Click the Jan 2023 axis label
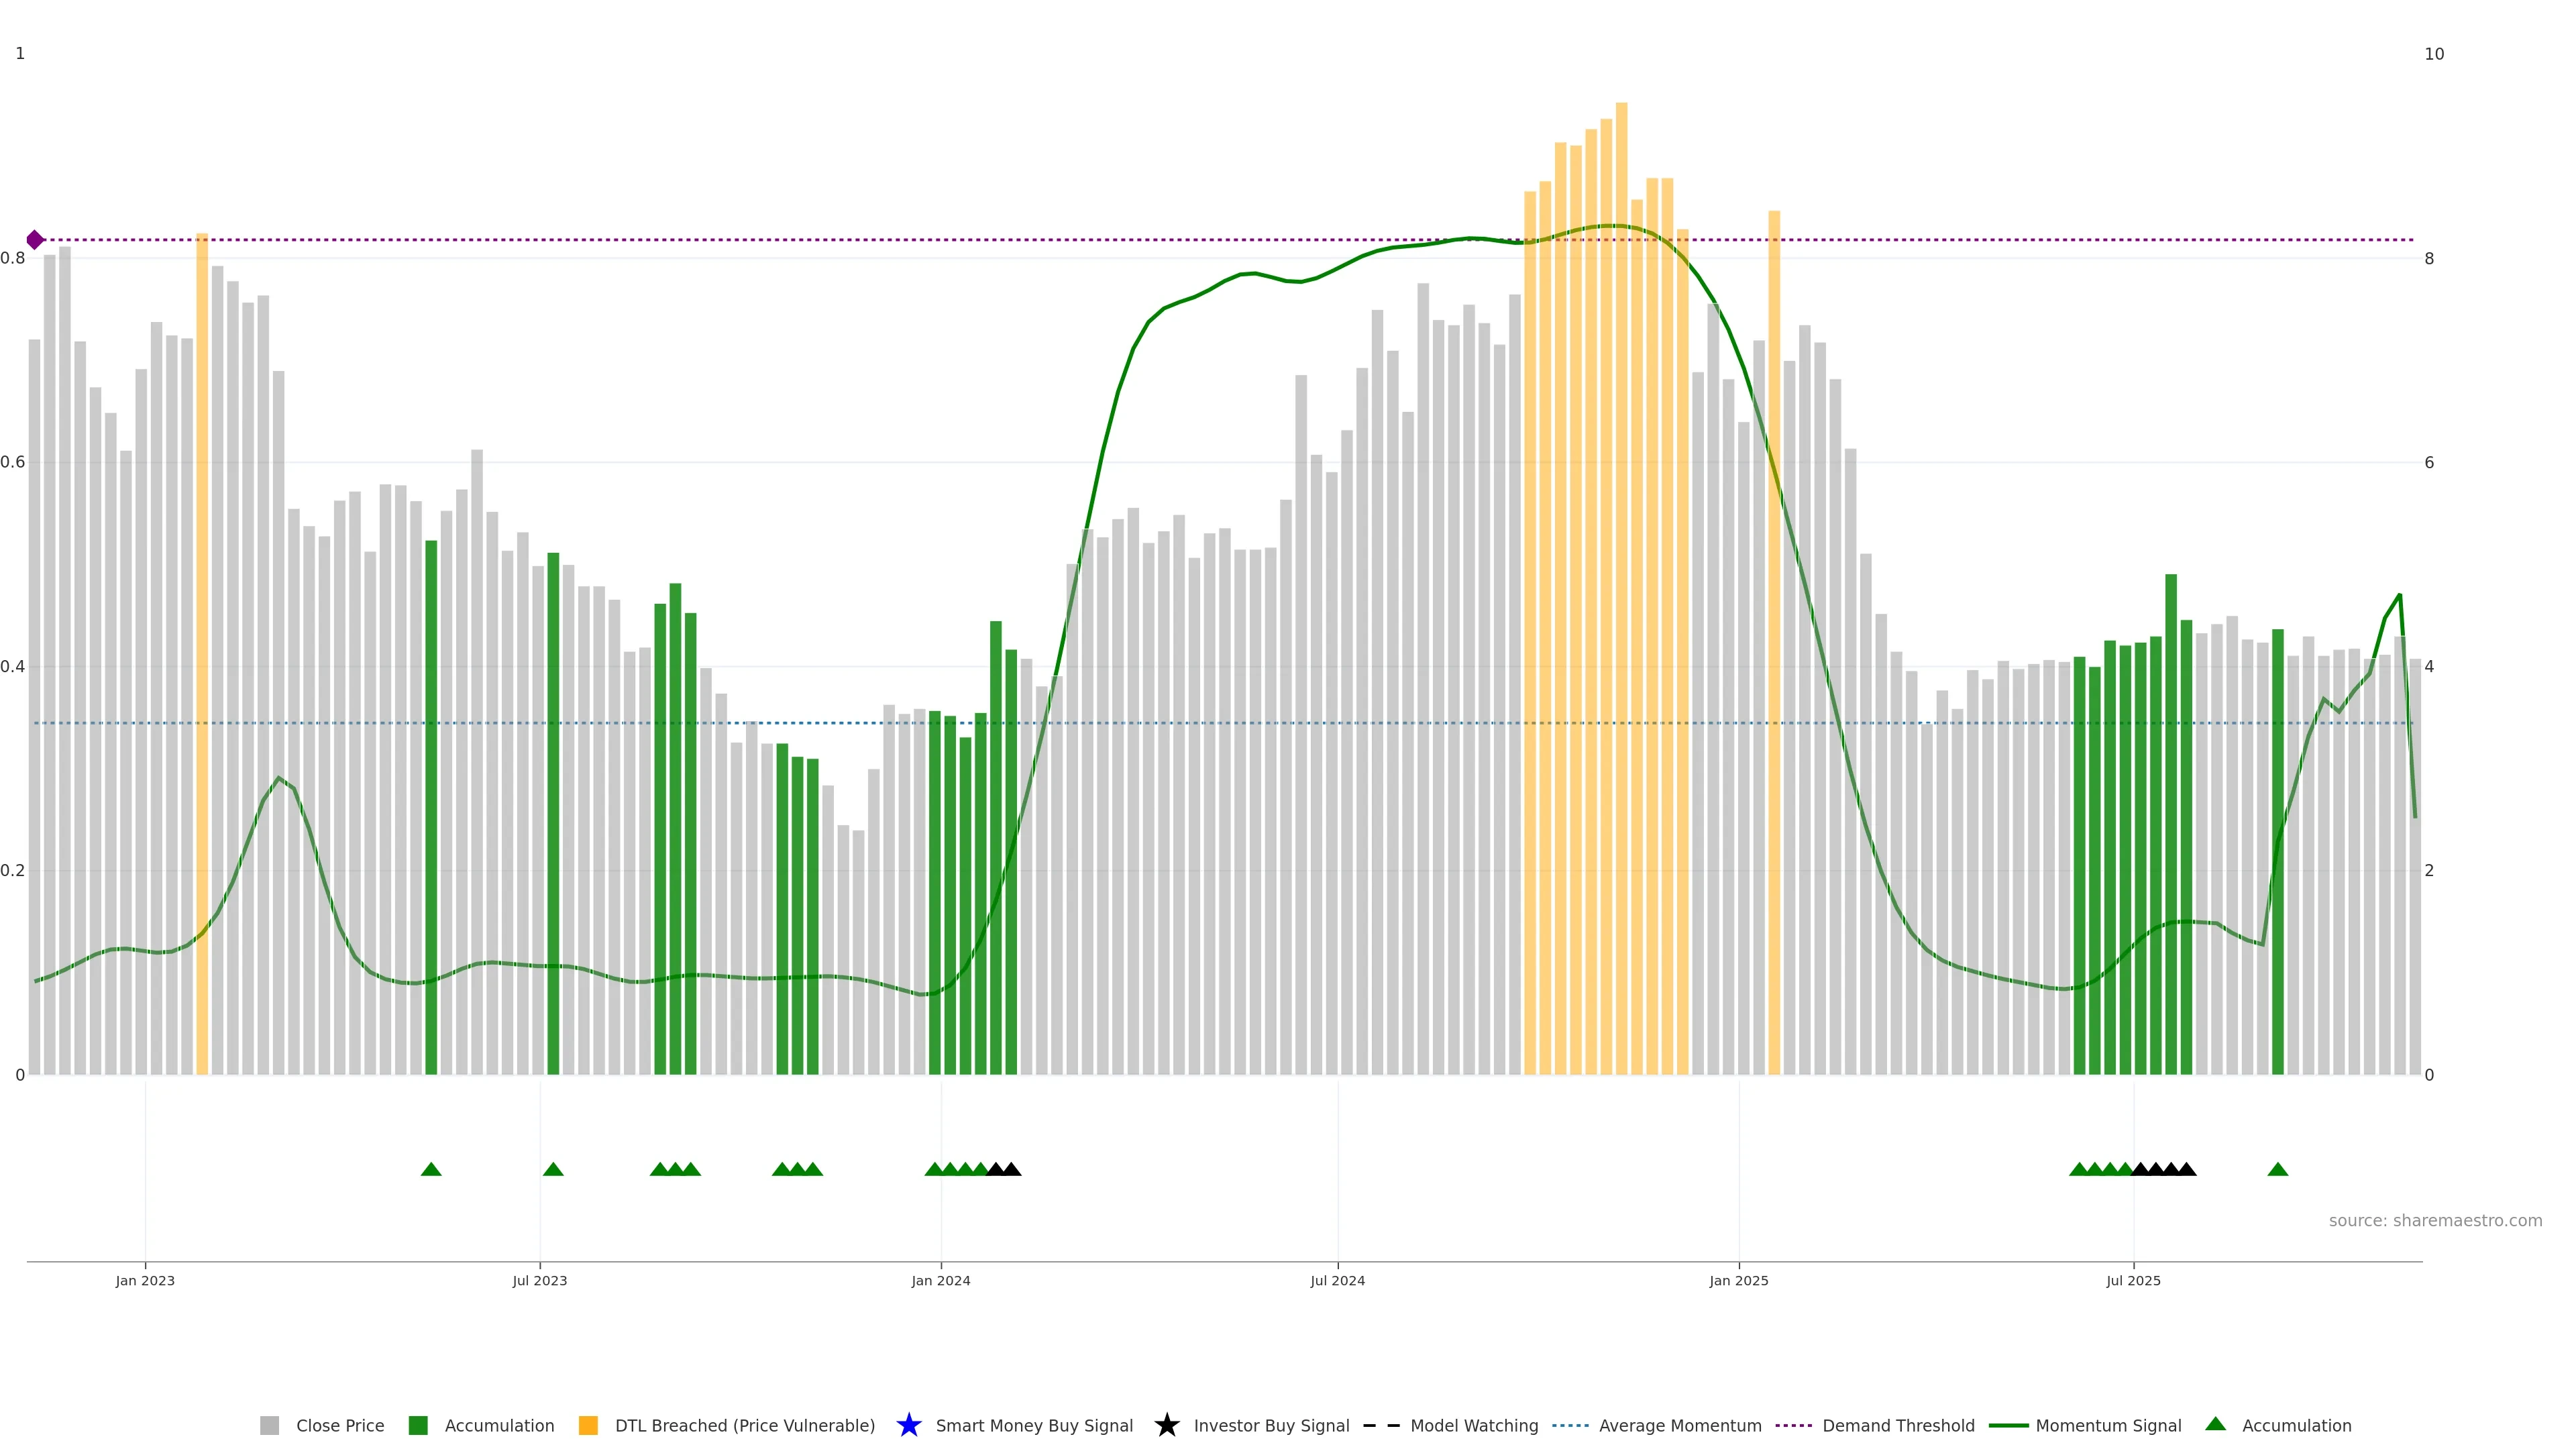Image resolution: width=2576 pixels, height=1449 pixels. coord(145,1280)
